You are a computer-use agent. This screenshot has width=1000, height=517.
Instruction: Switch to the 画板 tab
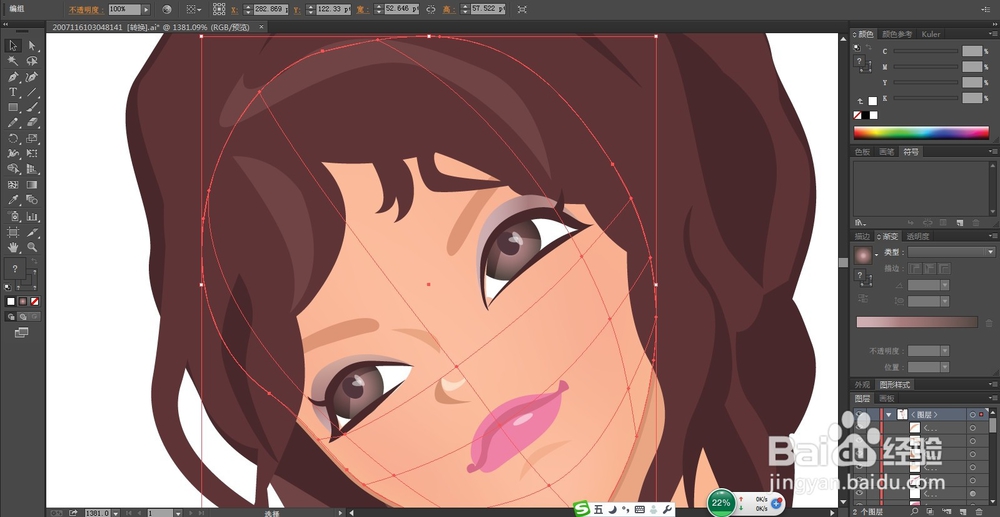coord(886,398)
